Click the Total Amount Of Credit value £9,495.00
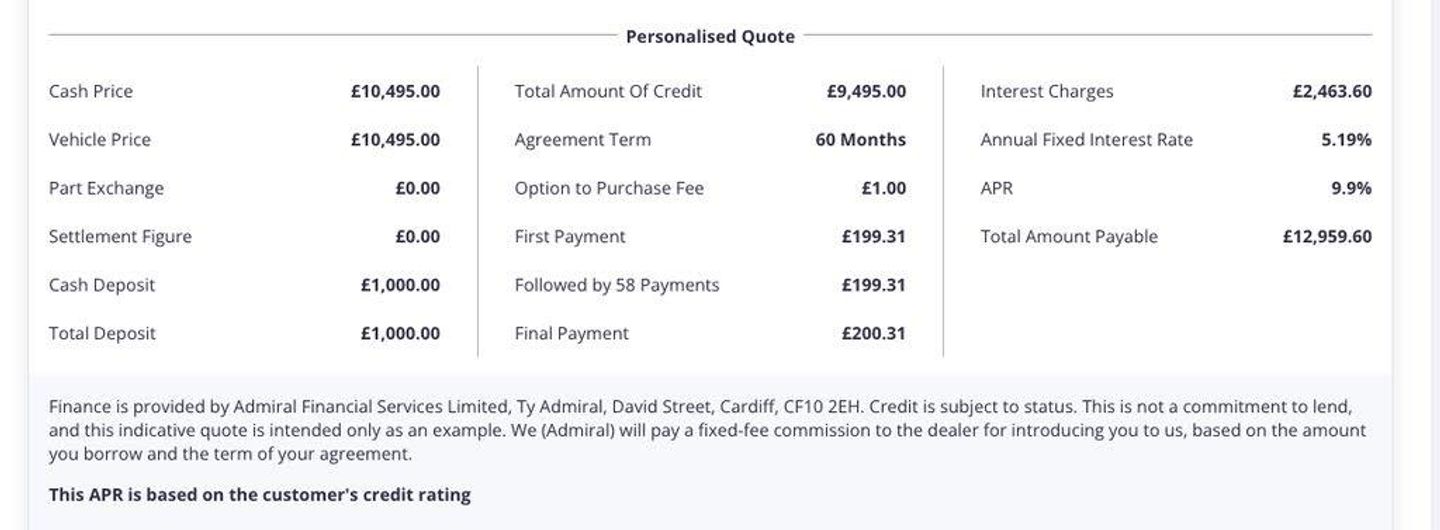 click(866, 91)
